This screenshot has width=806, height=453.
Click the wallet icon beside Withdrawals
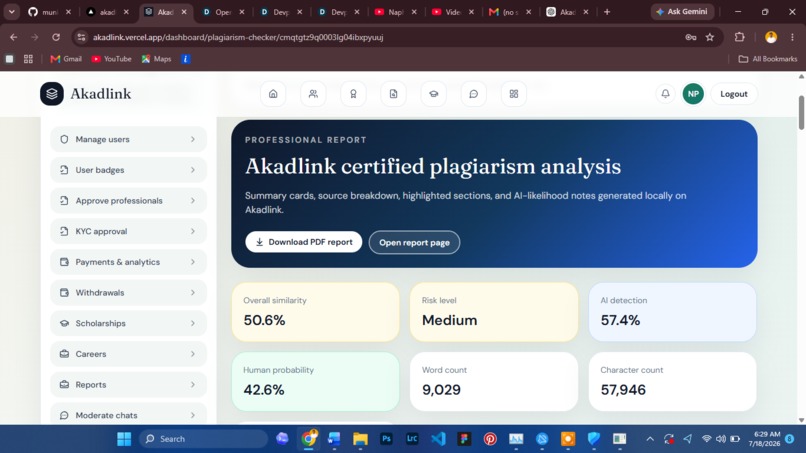(x=64, y=293)
